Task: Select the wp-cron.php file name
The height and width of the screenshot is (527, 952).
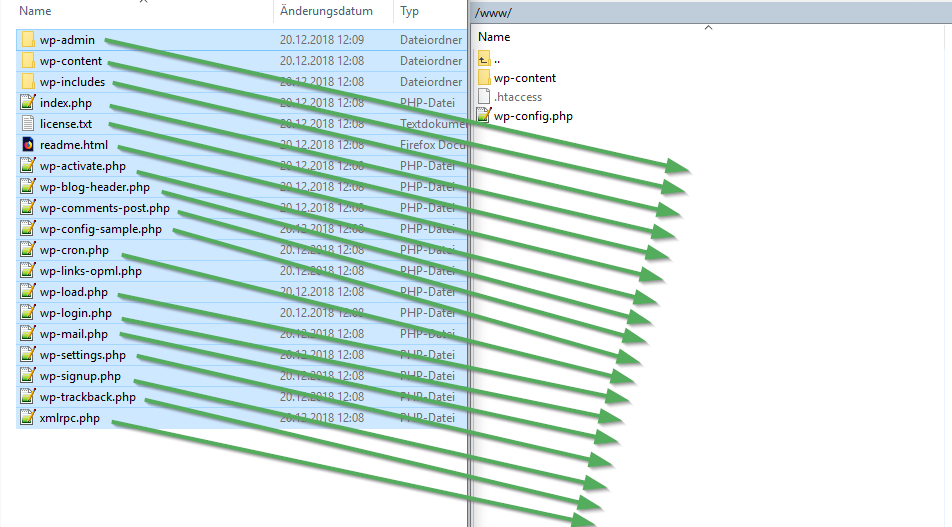Action: pyautogui.click(x=74, y=250)
